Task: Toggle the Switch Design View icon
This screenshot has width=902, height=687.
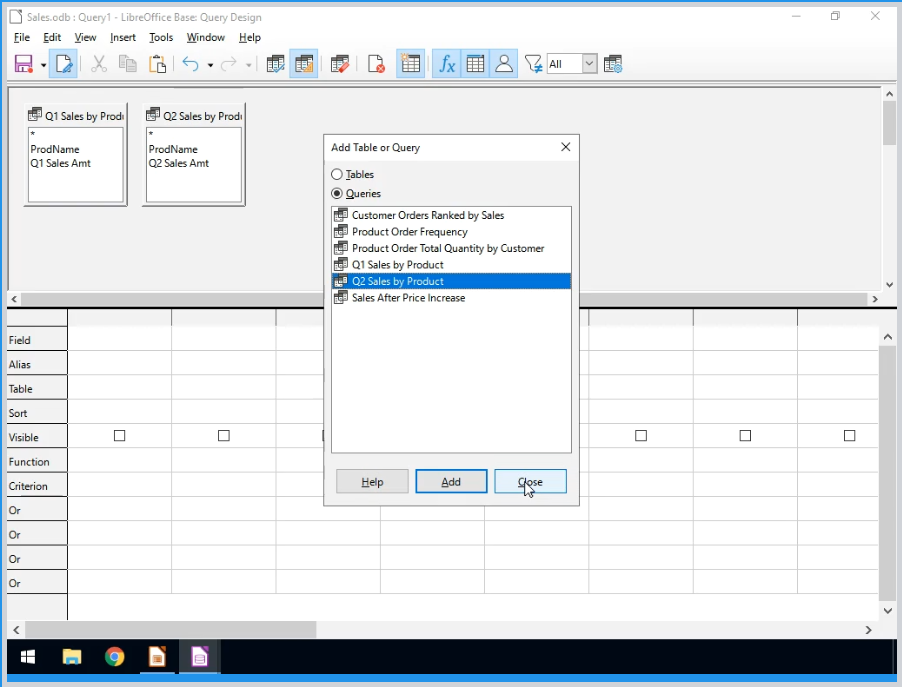Action: [304, 64]
